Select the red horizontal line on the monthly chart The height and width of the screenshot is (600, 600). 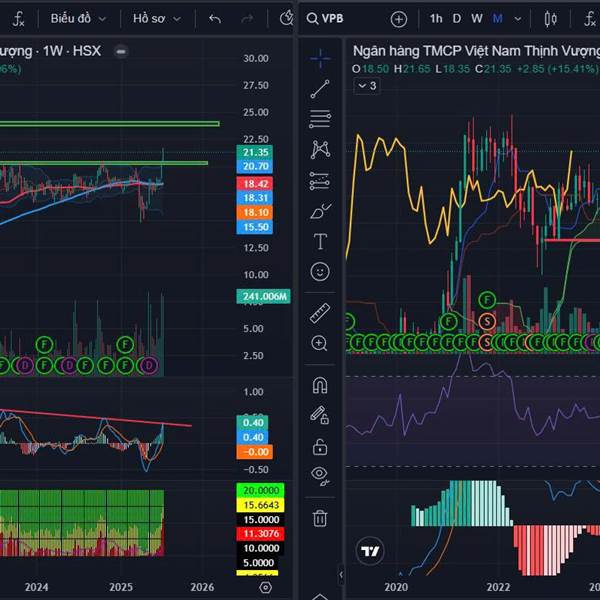tap(572, 240)
